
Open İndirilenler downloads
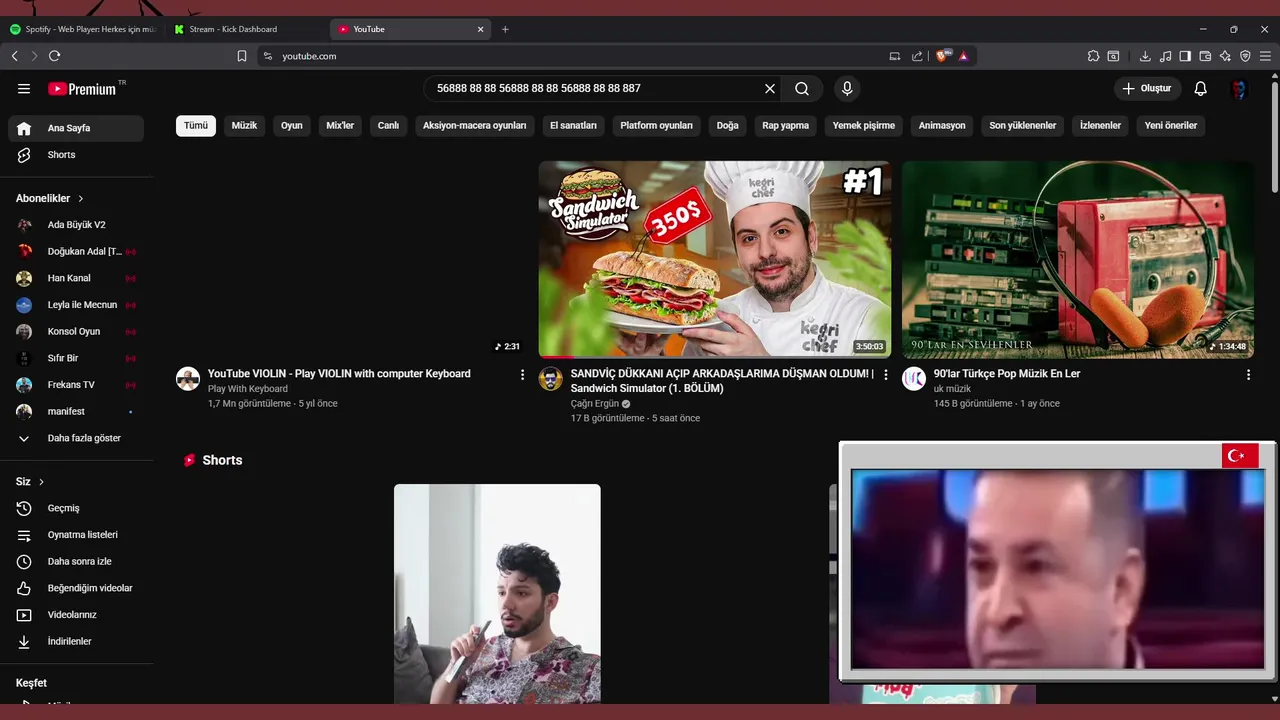tap(76, 642)
